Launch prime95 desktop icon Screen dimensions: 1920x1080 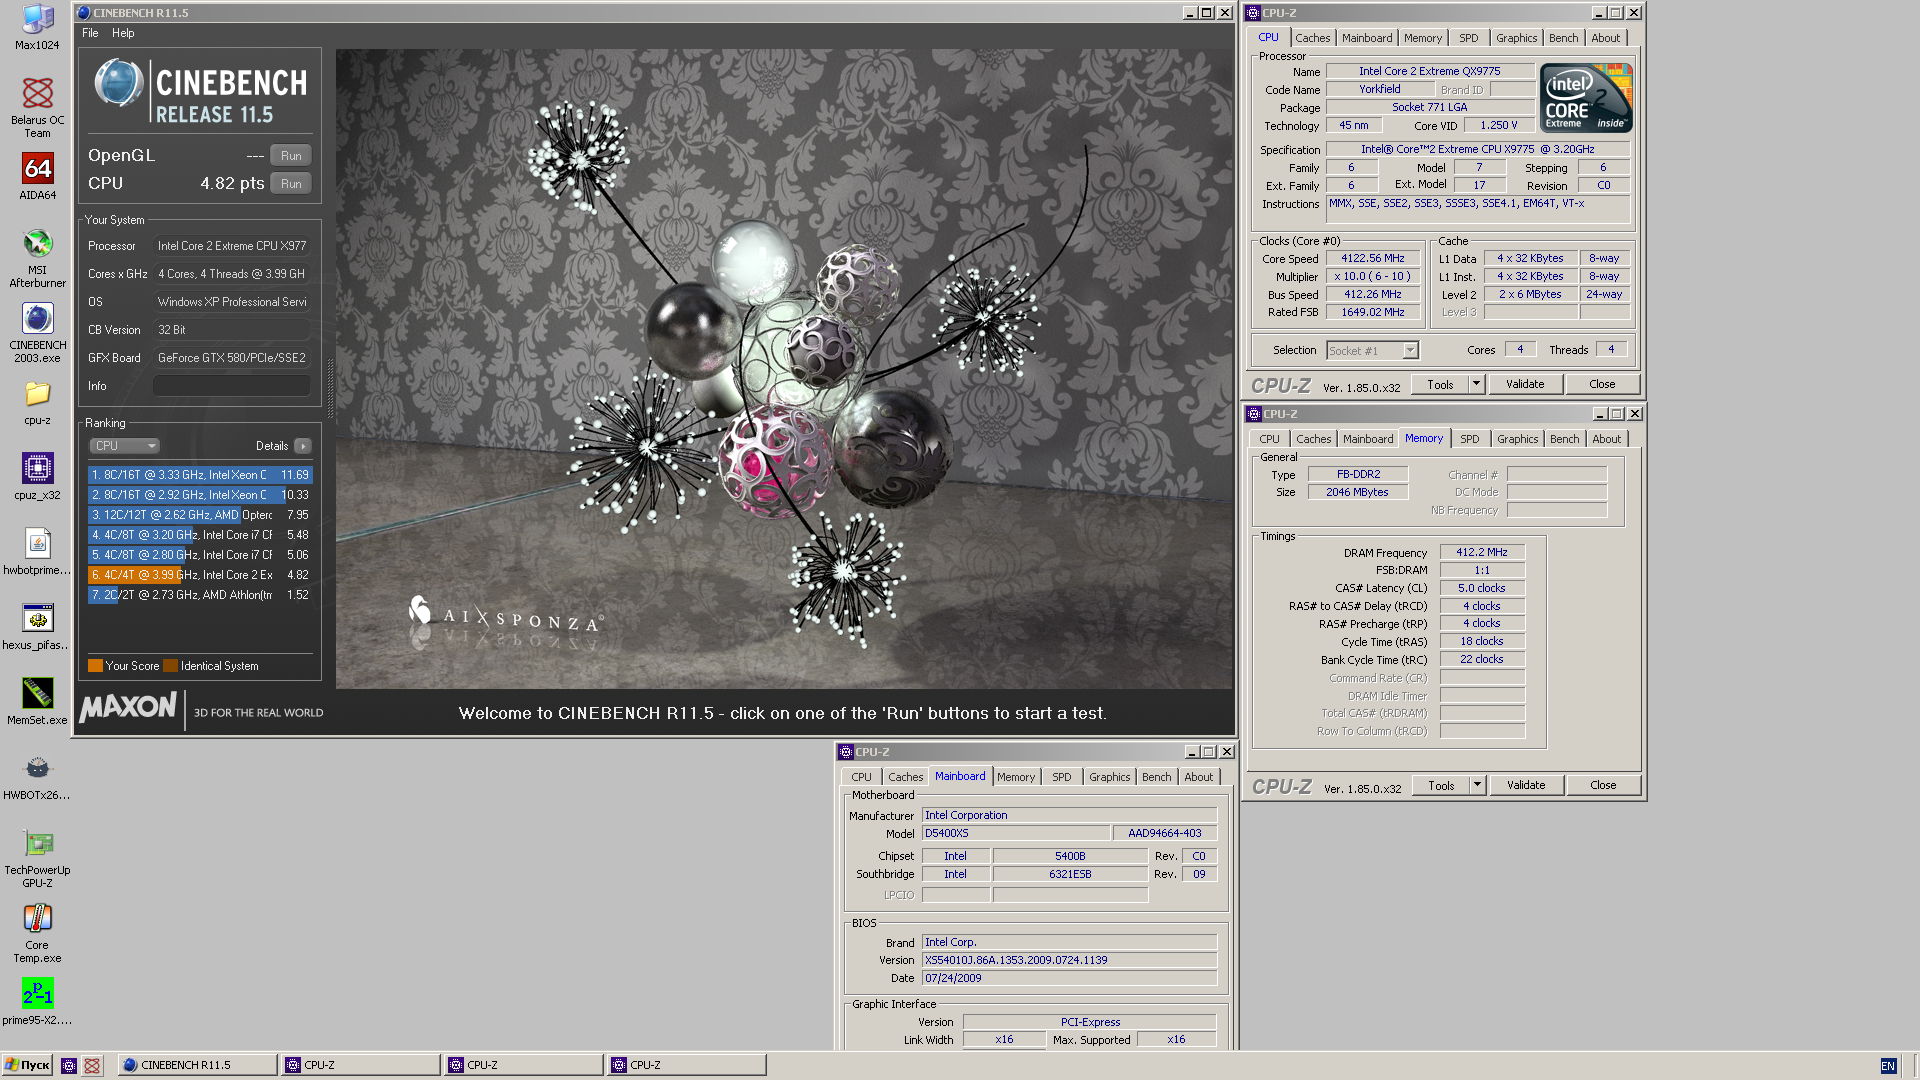(37, 1002)
